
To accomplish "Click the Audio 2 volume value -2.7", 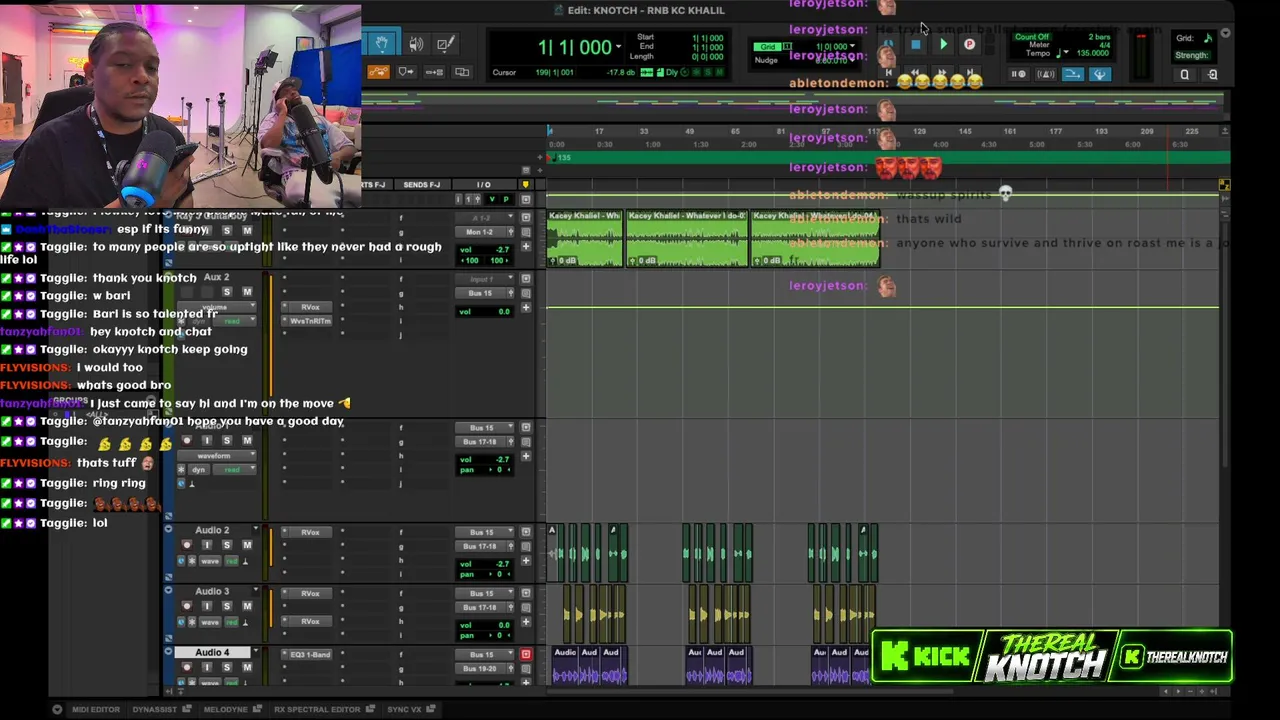I will (x=502, y=564).
